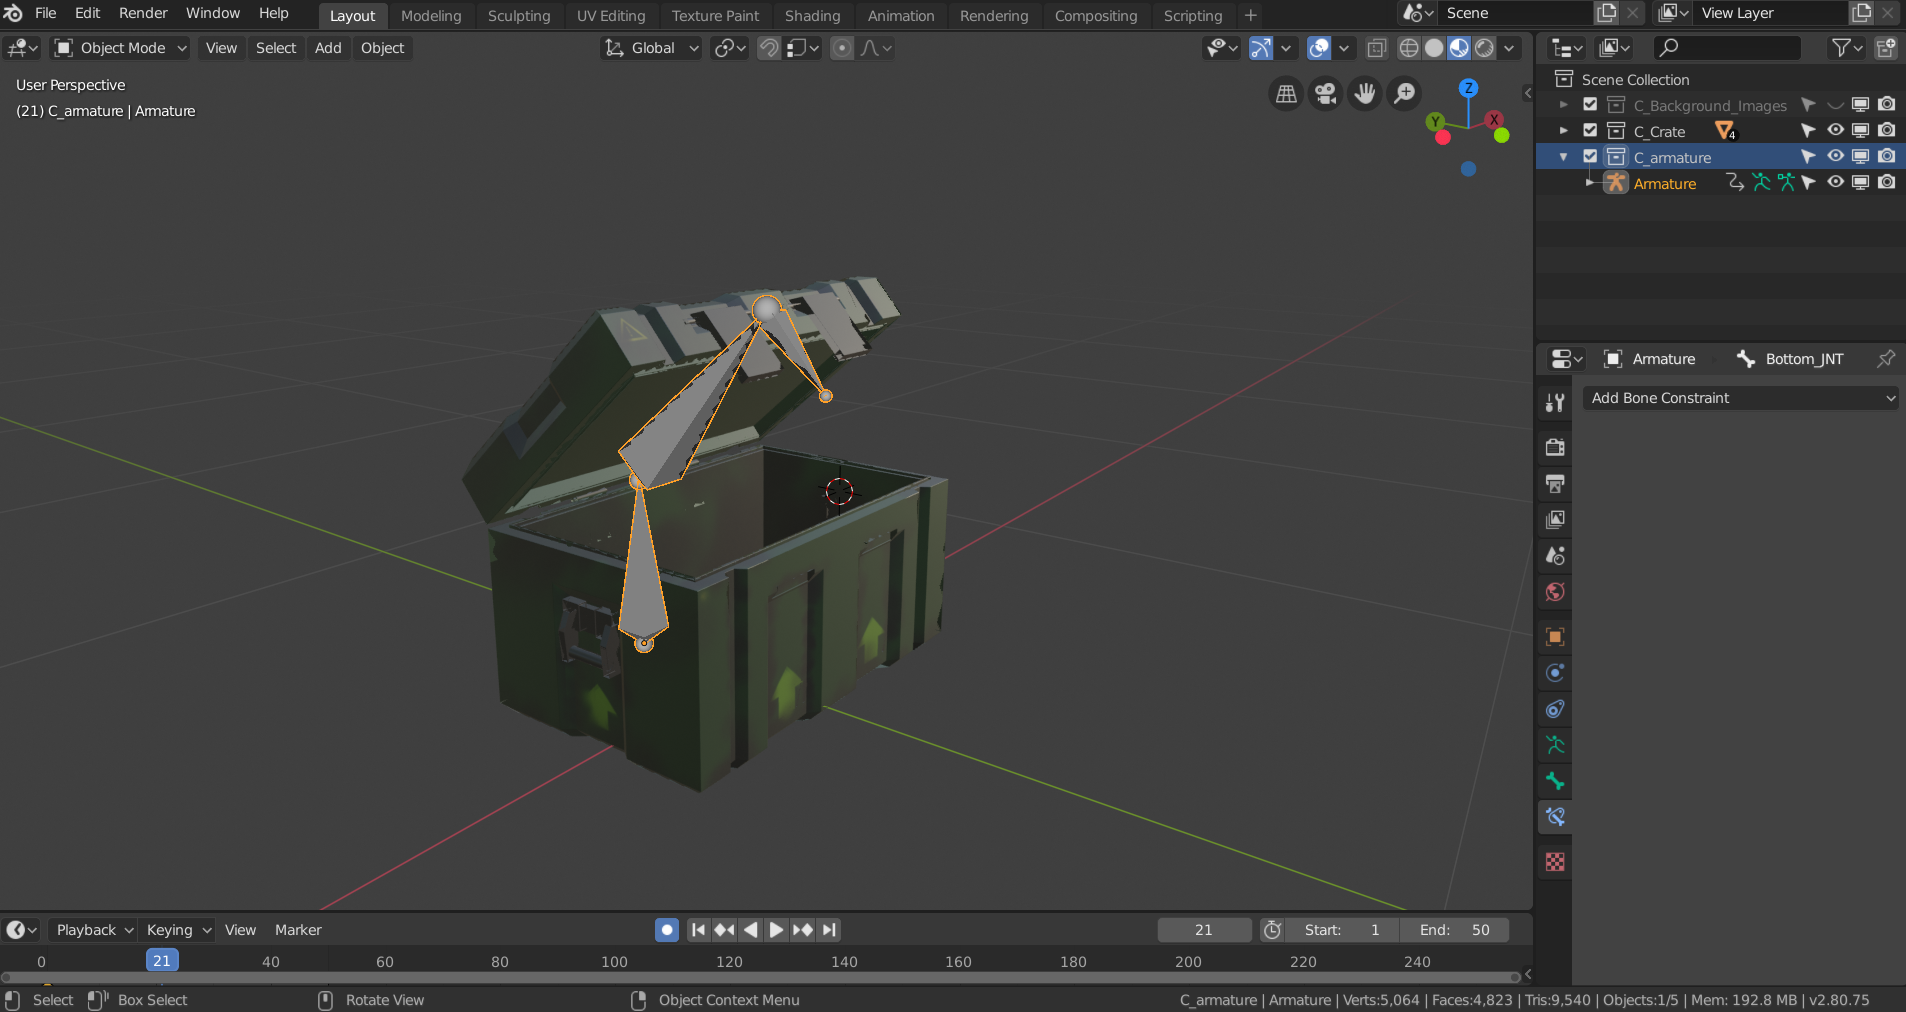Open the outliner filter options
The image size is (1906, 1012).
(1843, 48)
